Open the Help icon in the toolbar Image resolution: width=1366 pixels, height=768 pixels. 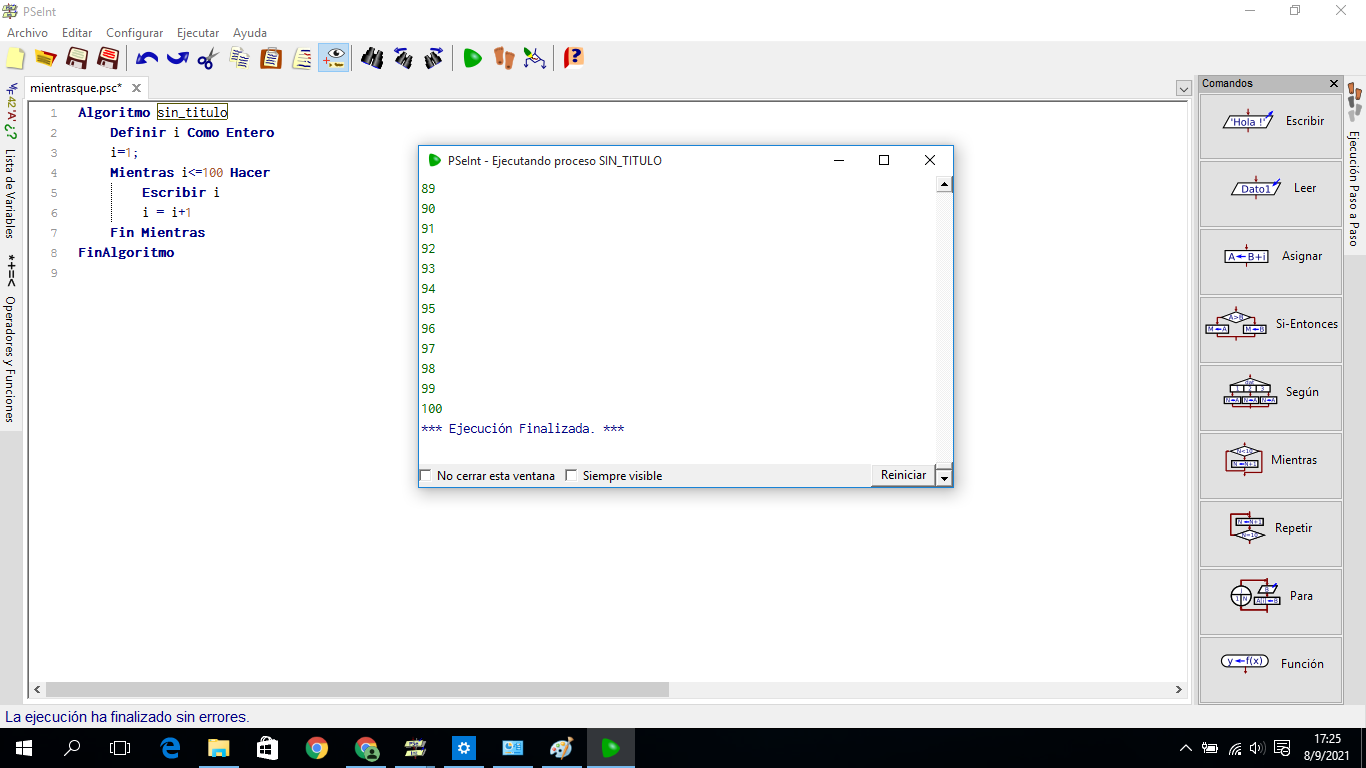pyautogui.click(x=573, y=58)
